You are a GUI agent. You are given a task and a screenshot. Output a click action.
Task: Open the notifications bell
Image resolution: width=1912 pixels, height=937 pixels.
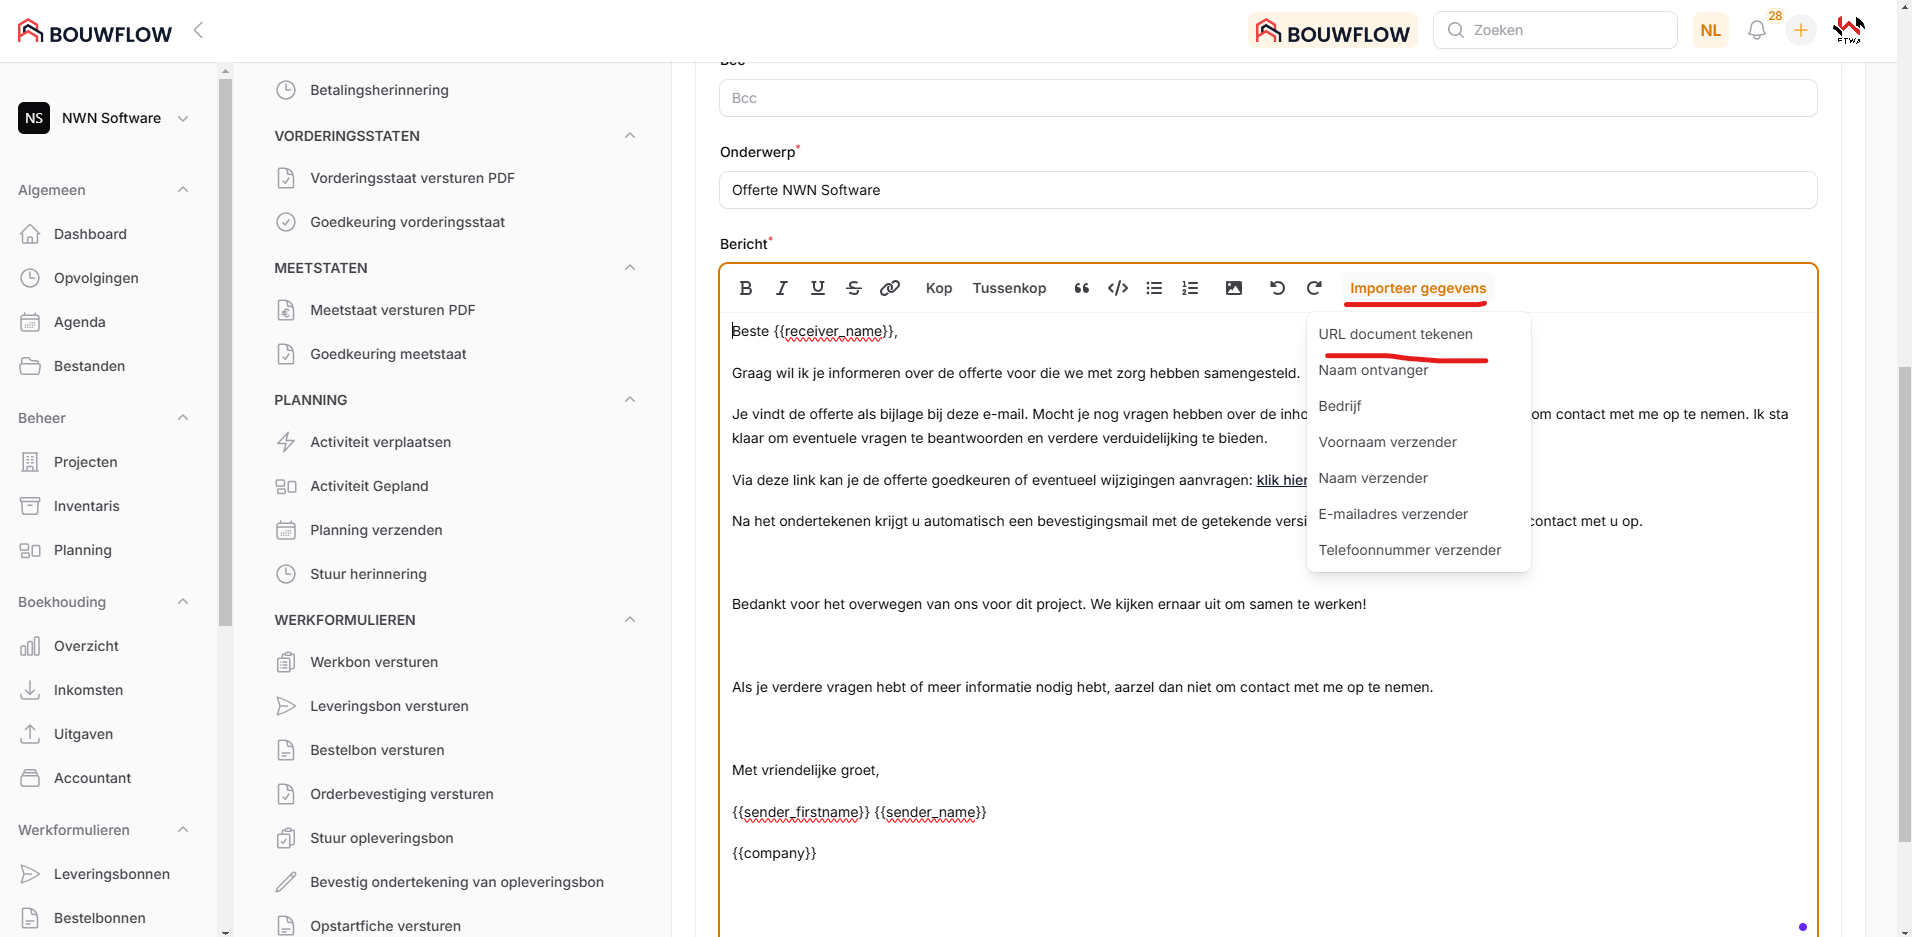coord(1756,30)
